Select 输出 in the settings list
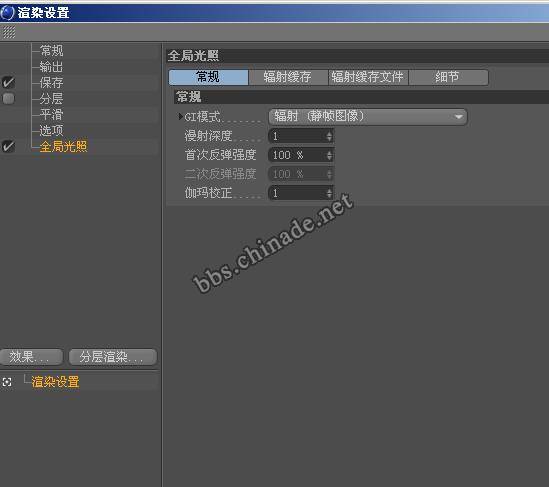Screen dimensions: 549x487 [51, 67]
